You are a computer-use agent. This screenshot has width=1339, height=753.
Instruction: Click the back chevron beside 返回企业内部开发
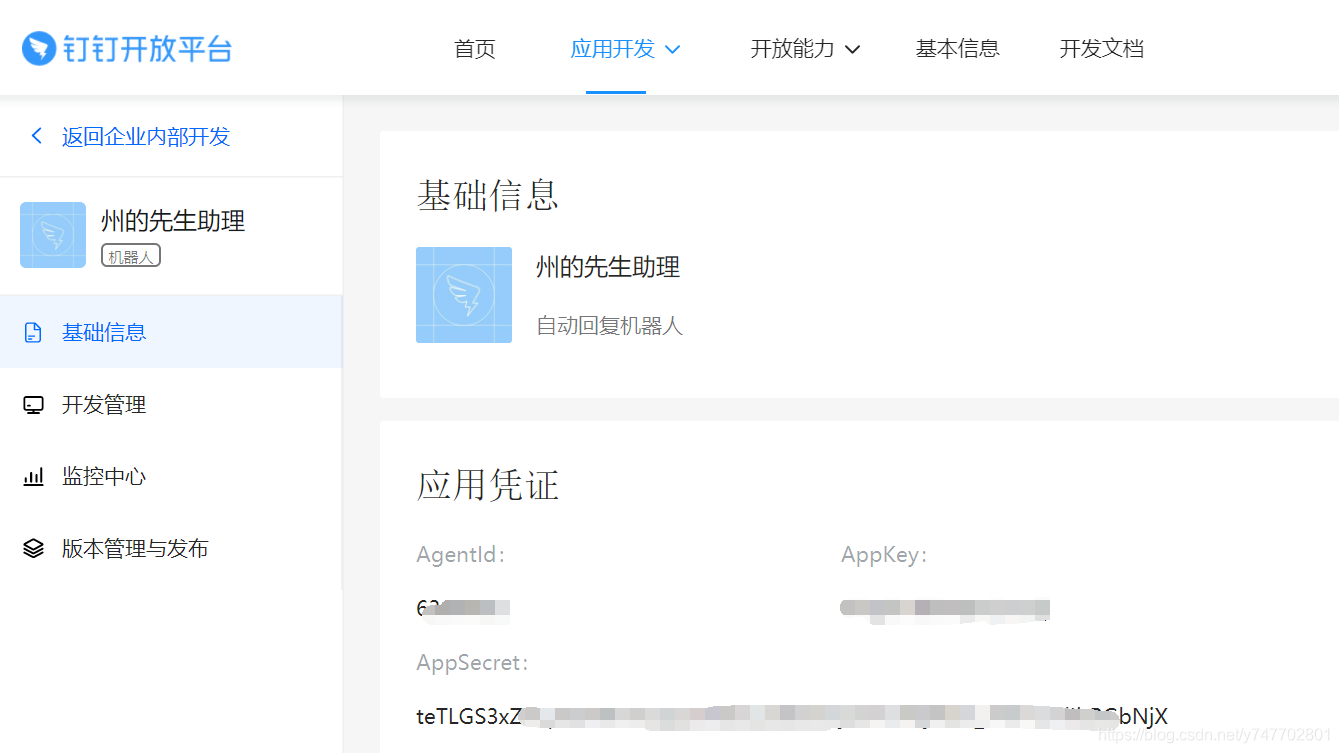click(x=36, y=135)
